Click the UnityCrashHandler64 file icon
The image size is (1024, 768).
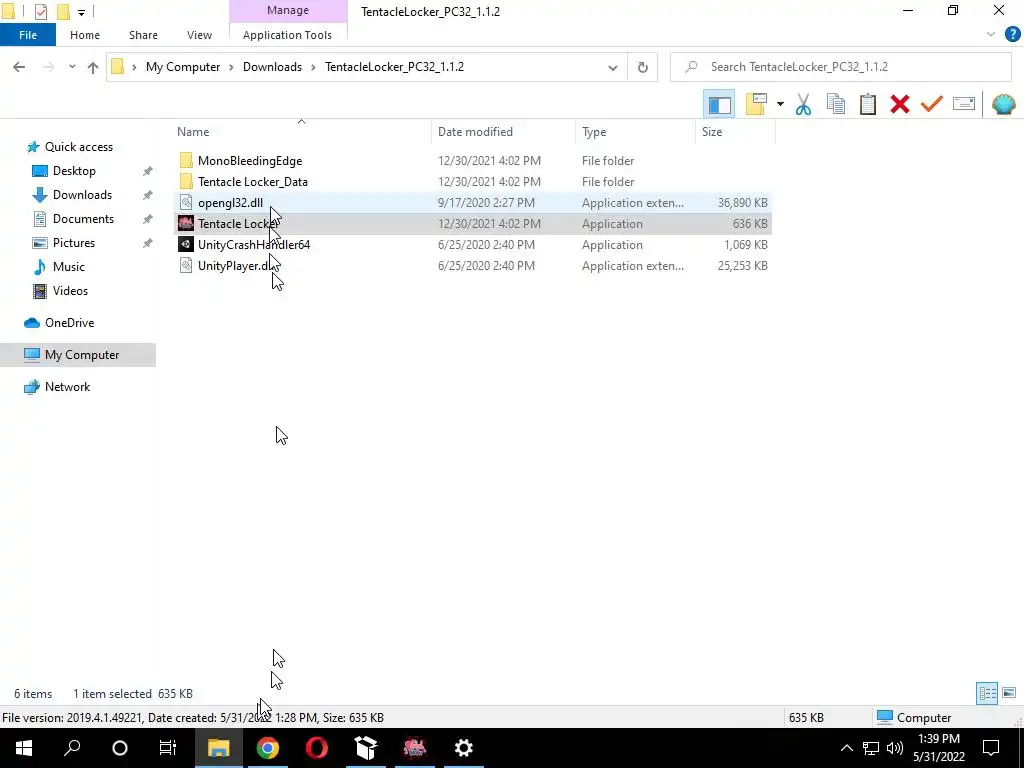pyautogui.click(x=186, y=244)
